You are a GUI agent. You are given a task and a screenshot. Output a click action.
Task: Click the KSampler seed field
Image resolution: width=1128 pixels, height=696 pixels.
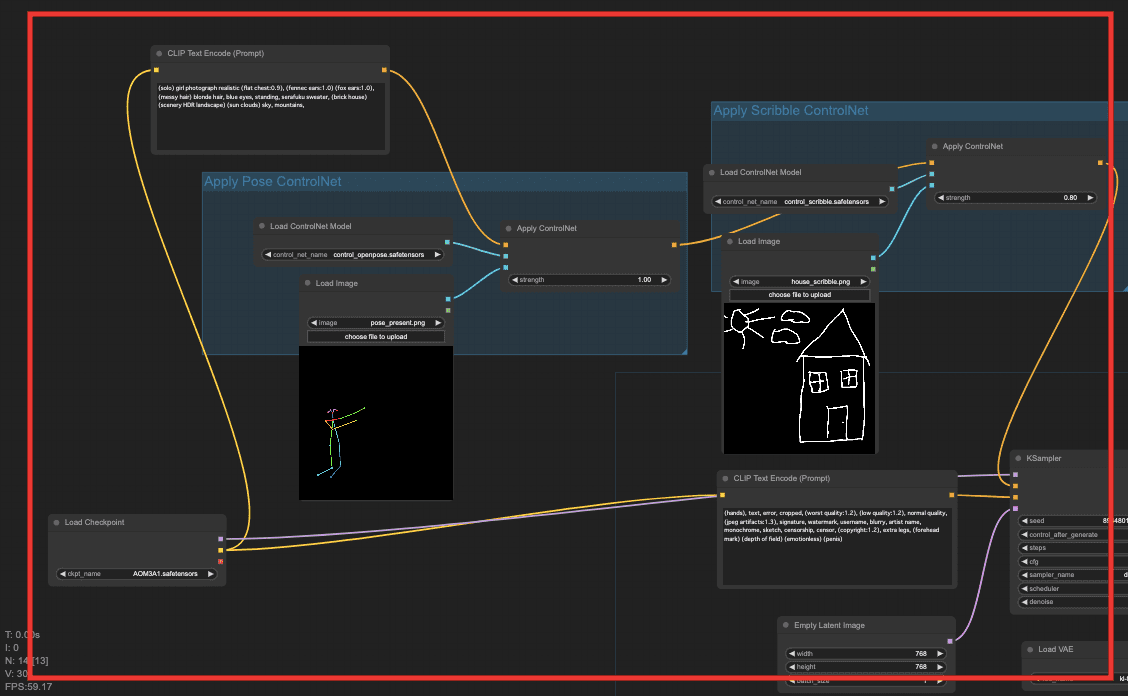click(1073, 521)
